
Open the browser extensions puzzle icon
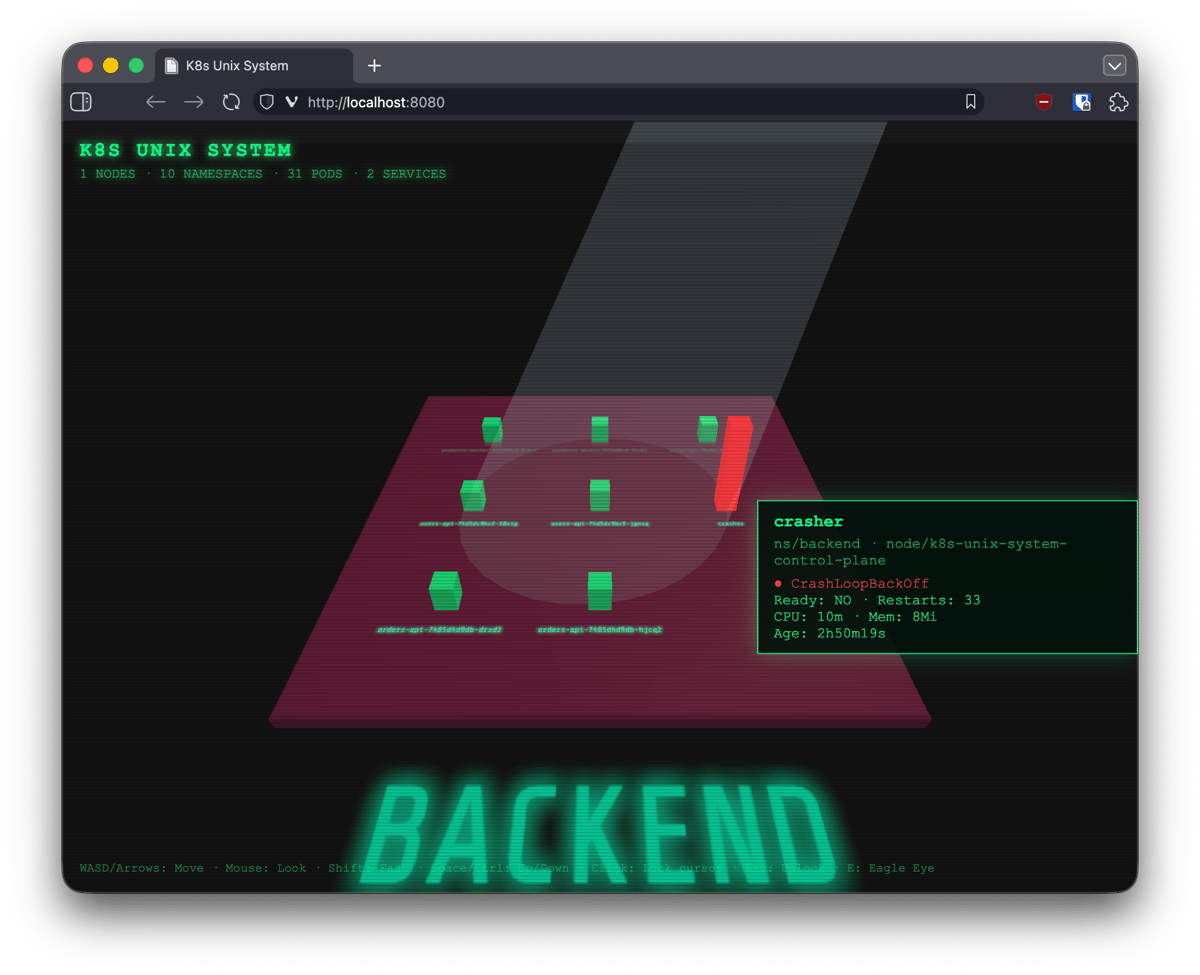1119,102
